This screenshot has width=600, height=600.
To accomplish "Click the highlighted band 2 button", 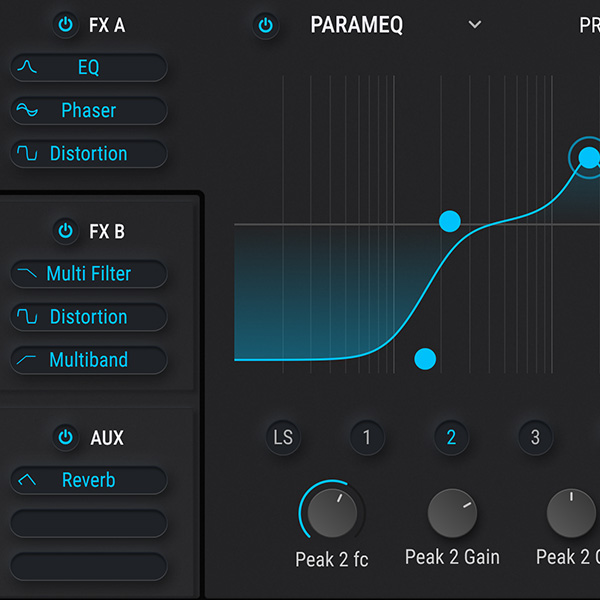I will click(451, 437).
